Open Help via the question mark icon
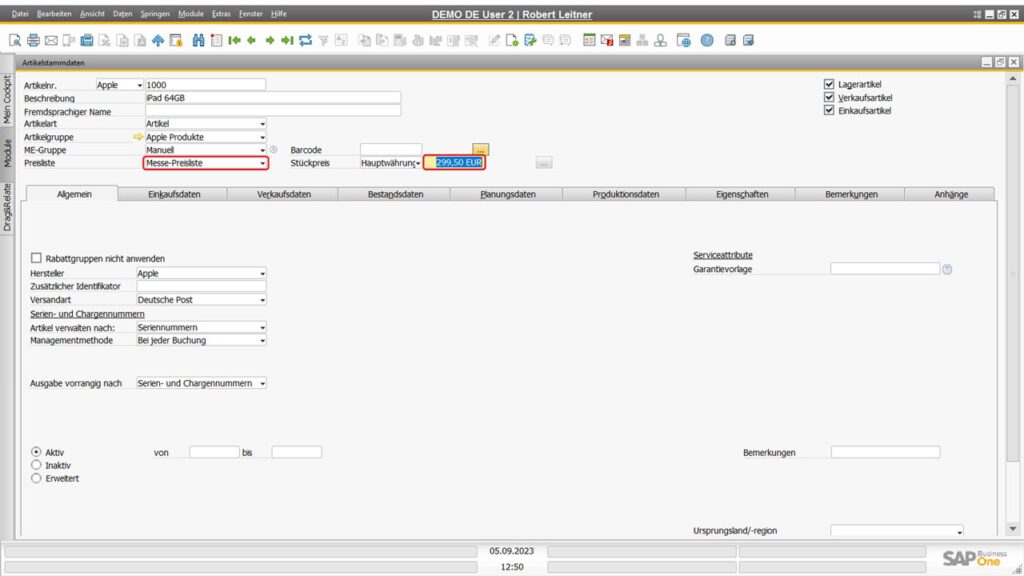This screenshot has height=576, width=1024. coord(707,40)
